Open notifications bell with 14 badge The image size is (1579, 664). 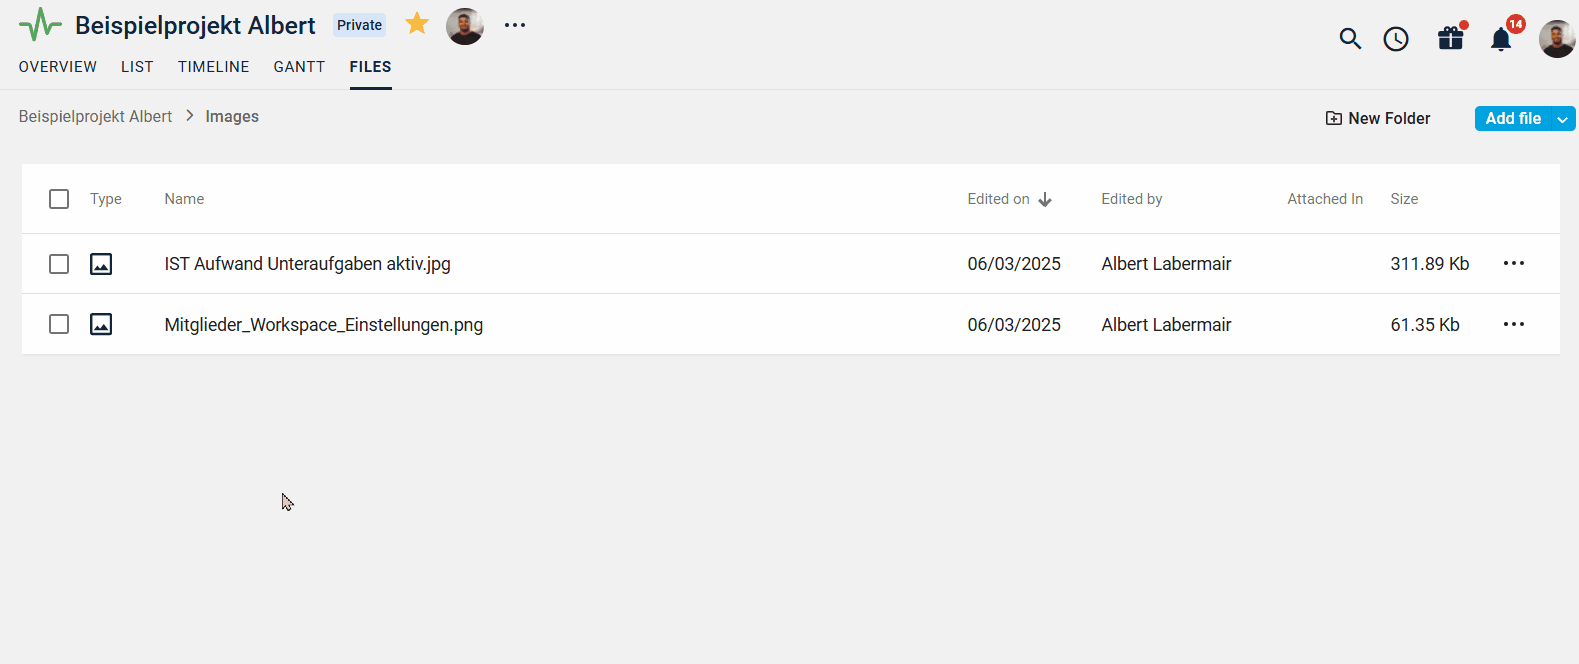tap(1501, 39)
